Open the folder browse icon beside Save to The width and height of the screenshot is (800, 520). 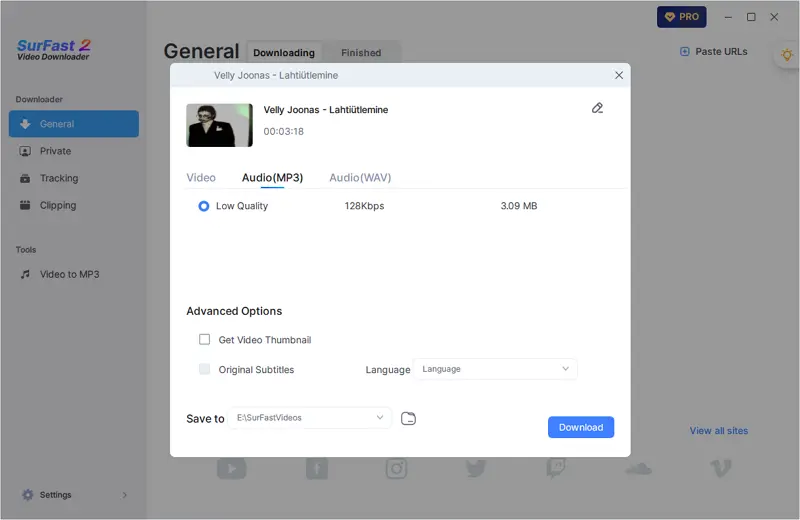coord(408,418)
